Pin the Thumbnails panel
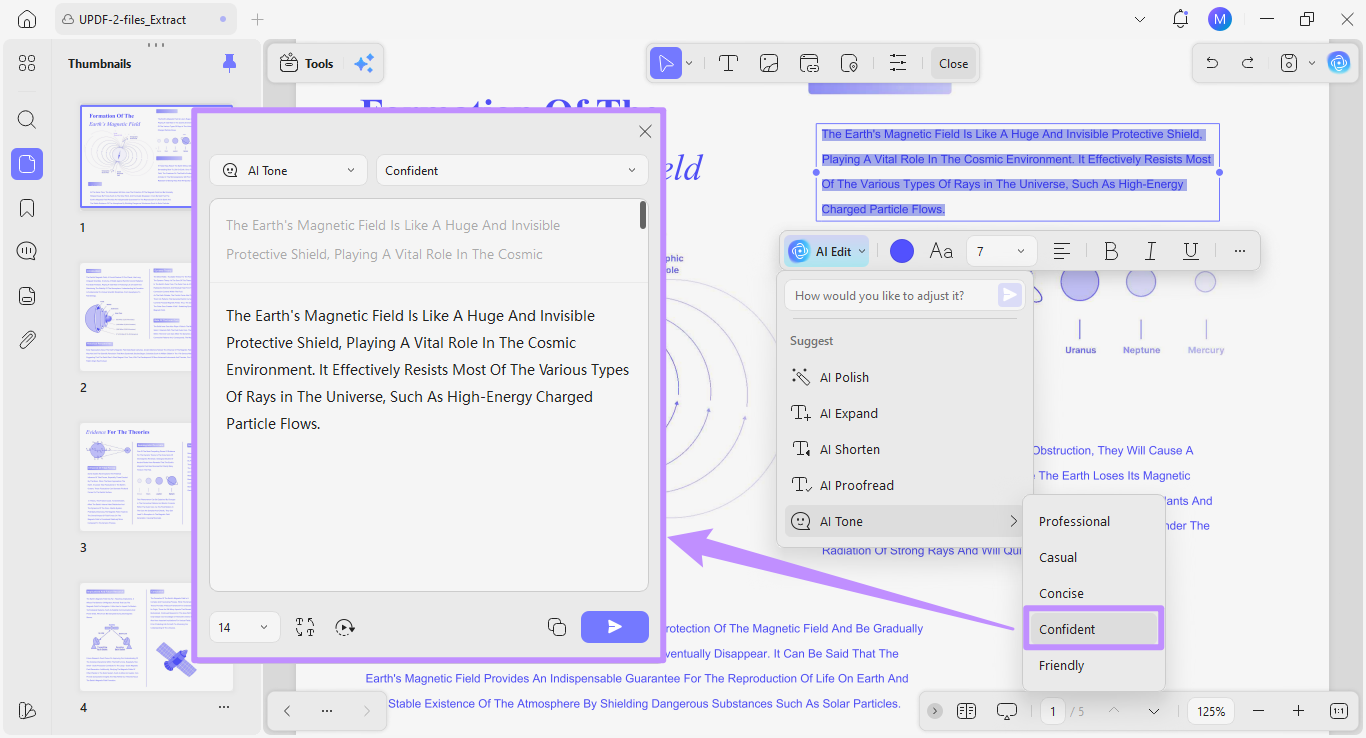The height and width of the screenshot is (738, 1366). (x=229, y=63)
